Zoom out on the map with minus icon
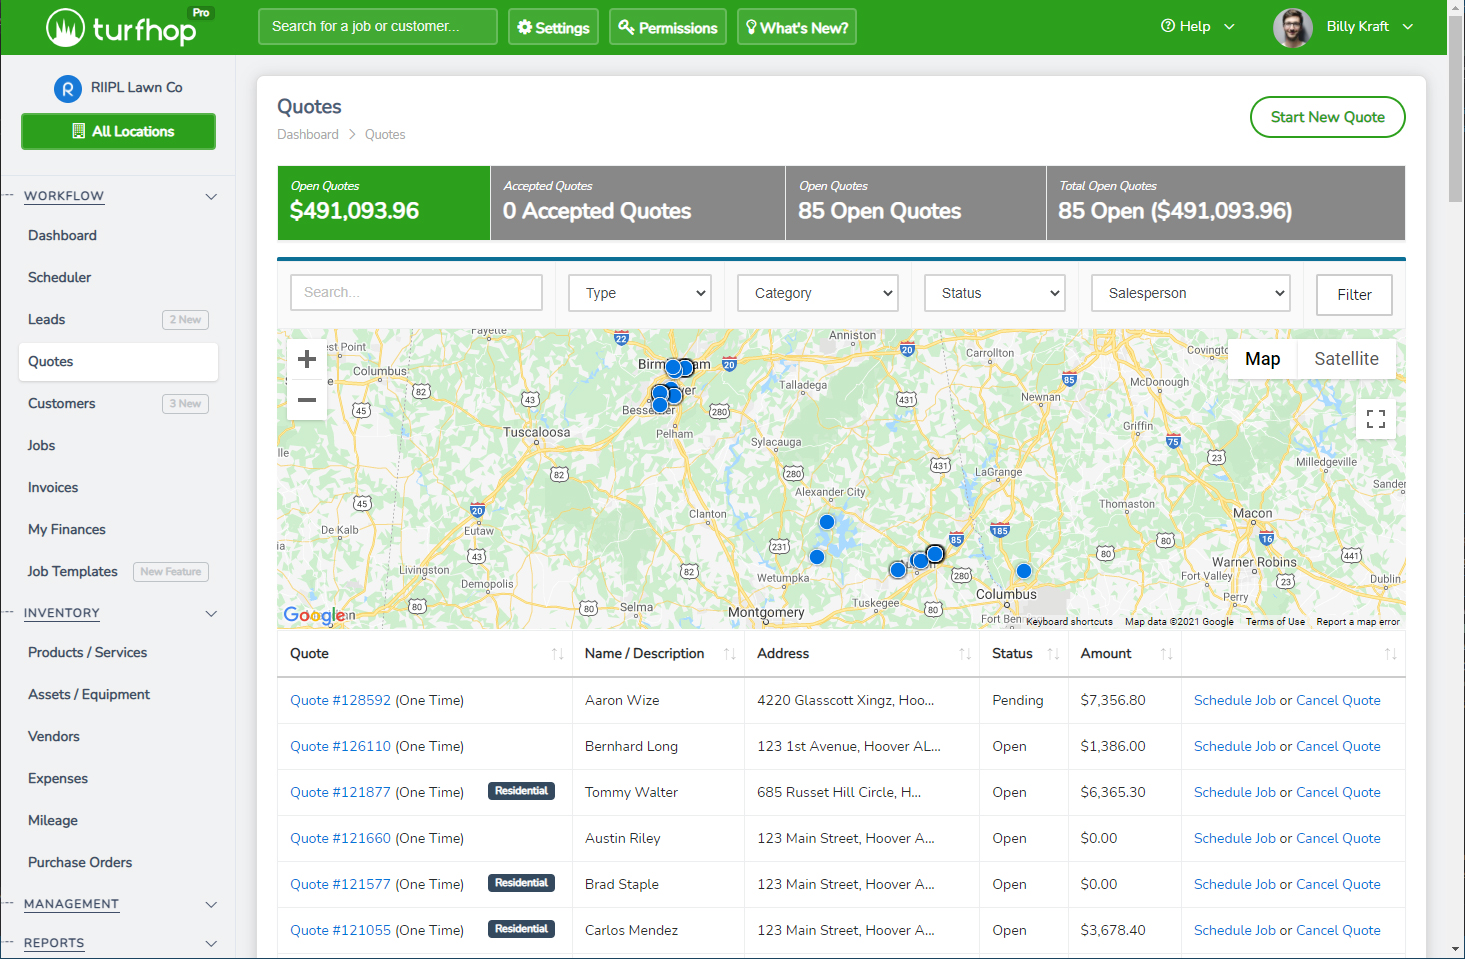Screen dimensions: 1465x959 point(306,399)
